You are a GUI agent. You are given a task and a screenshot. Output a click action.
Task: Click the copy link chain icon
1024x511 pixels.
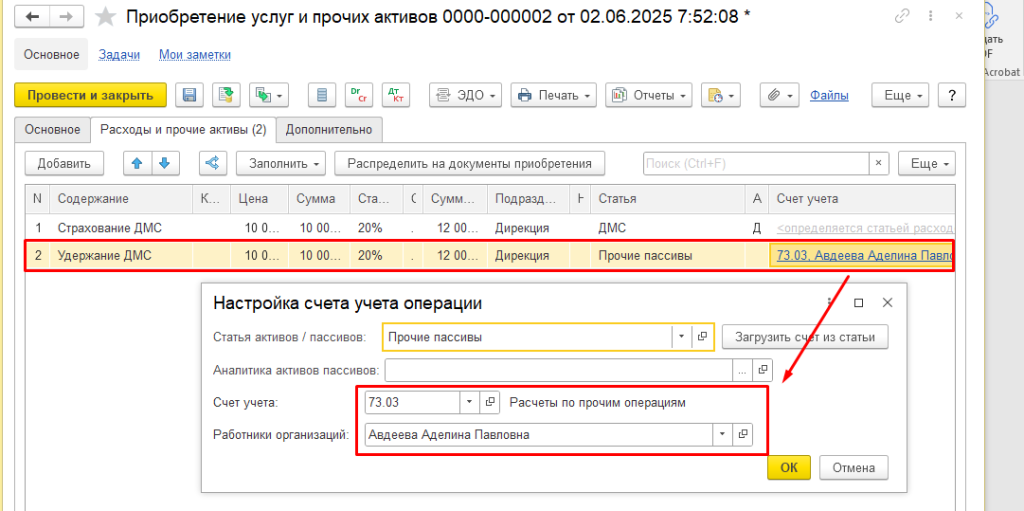903,16
